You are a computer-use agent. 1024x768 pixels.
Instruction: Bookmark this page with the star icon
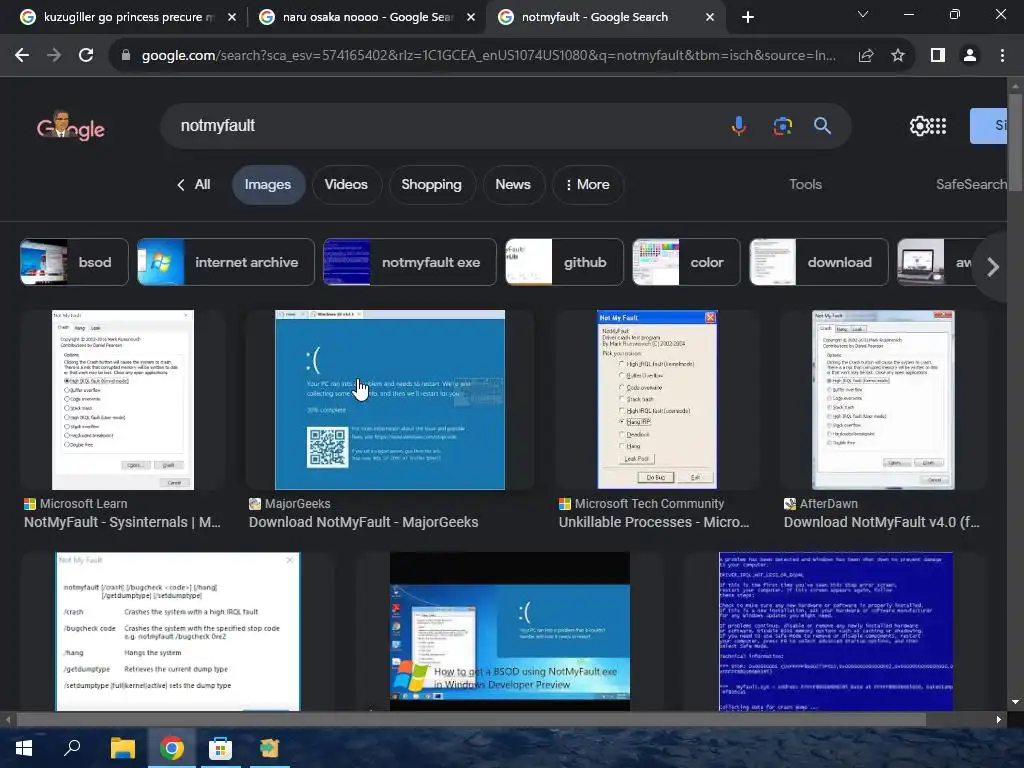[x=898, y=56]
